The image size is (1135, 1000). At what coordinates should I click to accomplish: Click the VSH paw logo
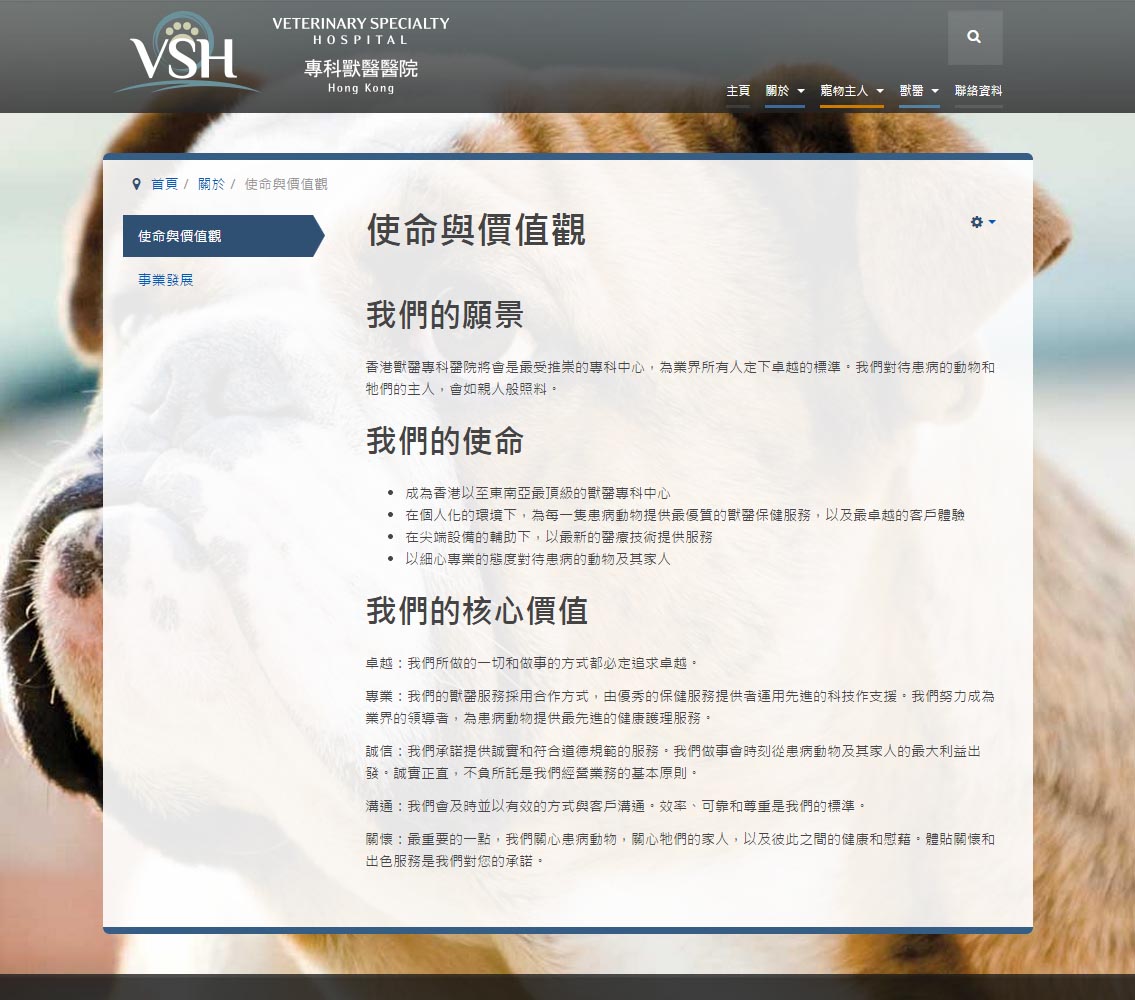pyautogui.click(x=183, y=53)
